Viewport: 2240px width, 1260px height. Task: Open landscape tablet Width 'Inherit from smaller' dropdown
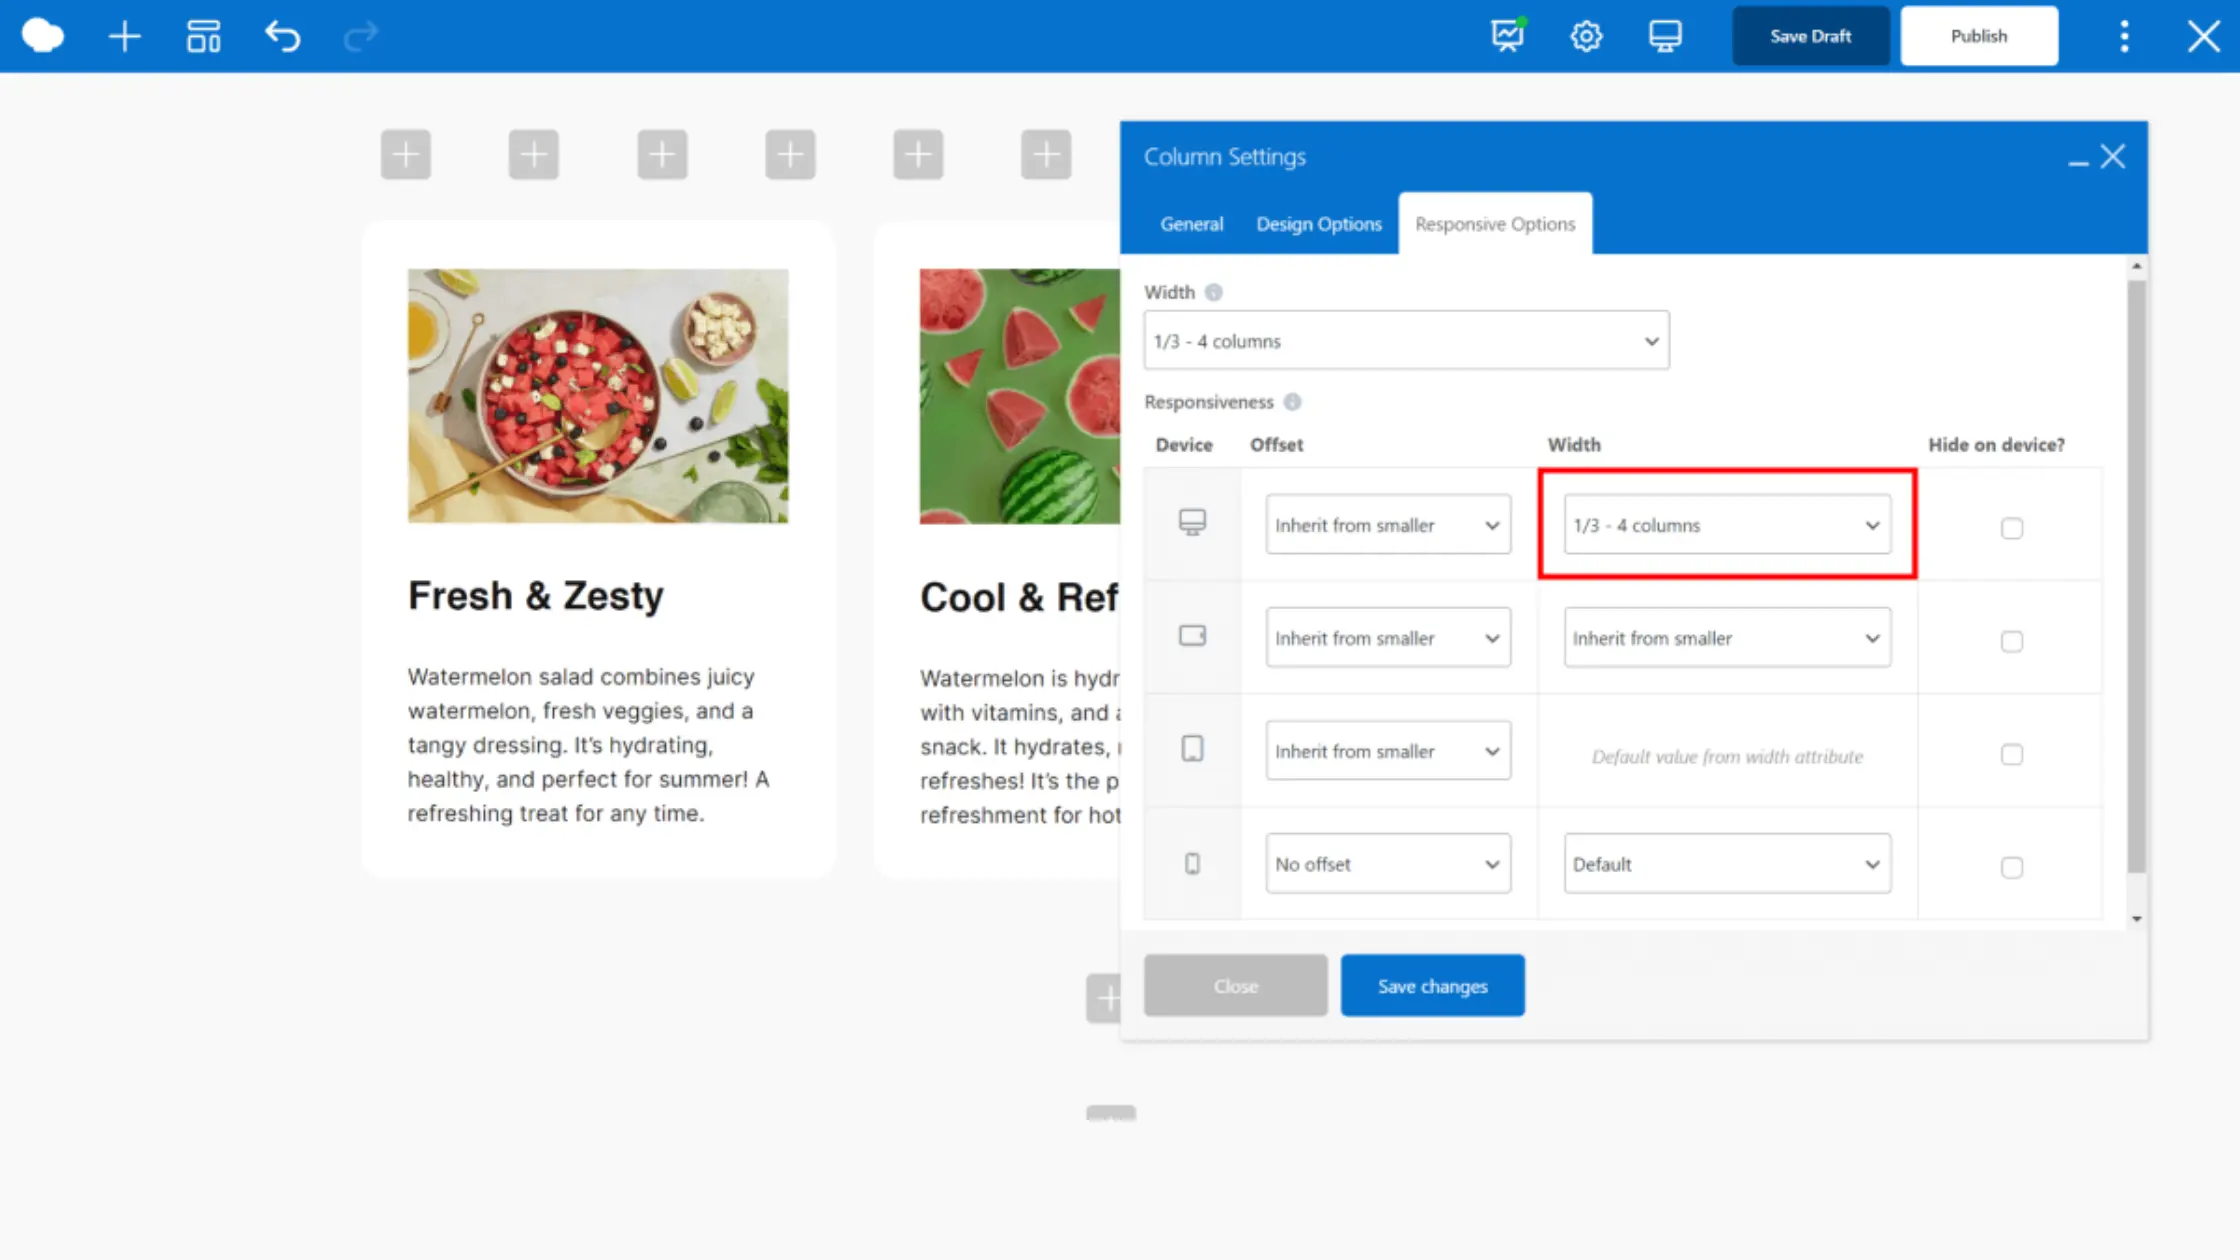[1727, 638]
